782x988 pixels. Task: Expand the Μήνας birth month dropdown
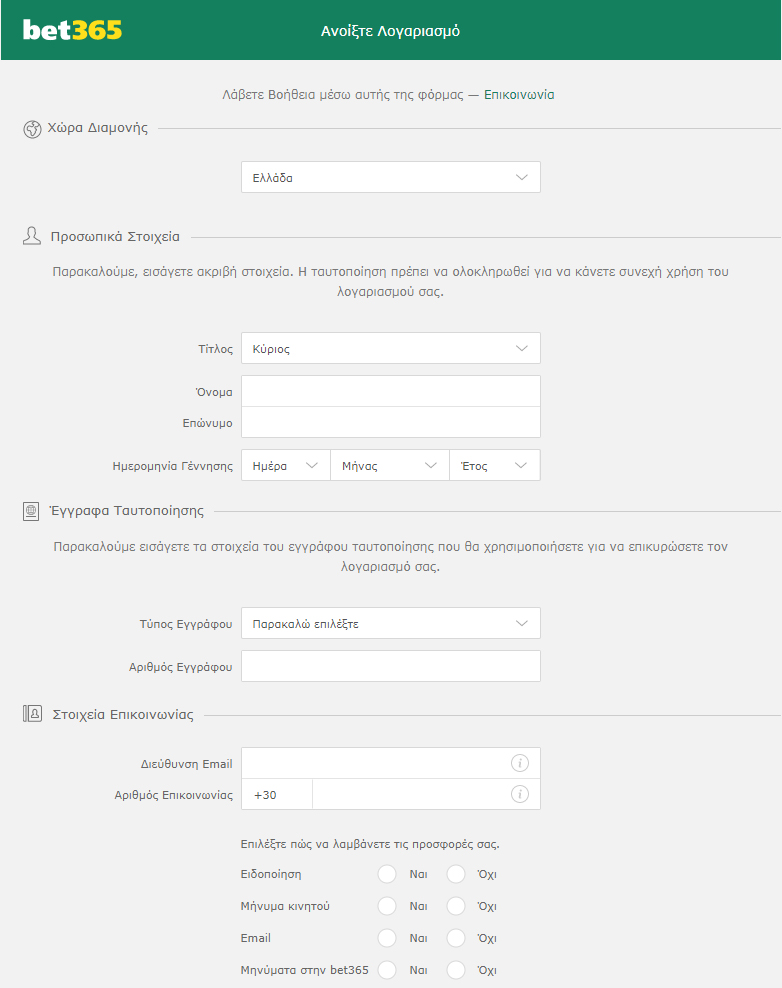tap(389, 466)
